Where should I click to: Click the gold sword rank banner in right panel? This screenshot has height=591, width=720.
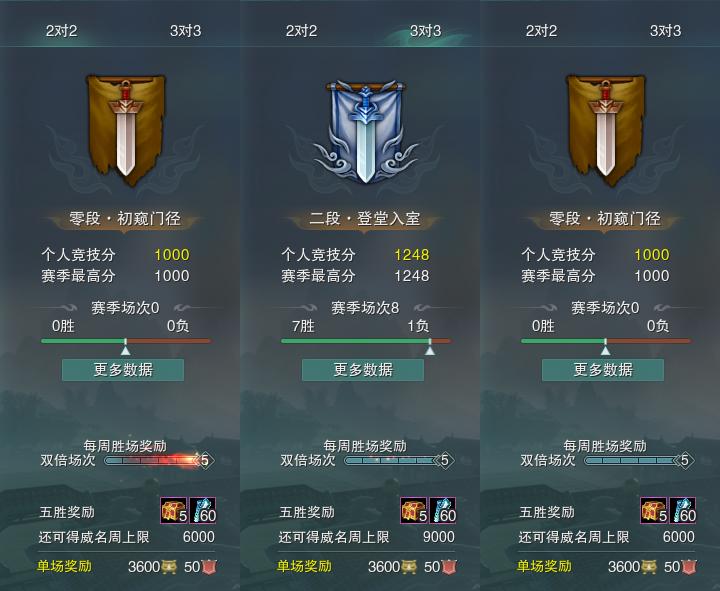605,130
